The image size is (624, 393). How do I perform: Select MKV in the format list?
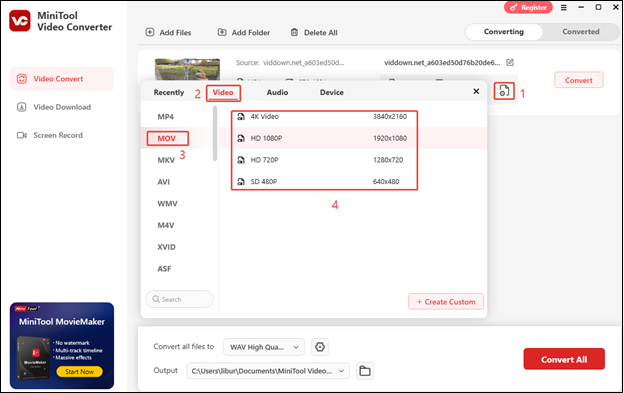pos(166,160)
